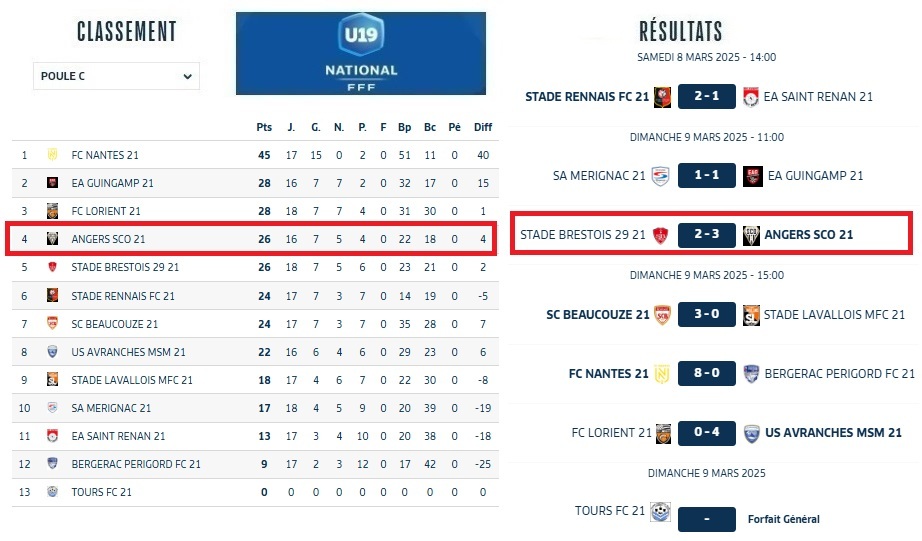Click the US Avranches MSM crest in results
This screenshot has height=541, width=922.
tap(751, 433)
